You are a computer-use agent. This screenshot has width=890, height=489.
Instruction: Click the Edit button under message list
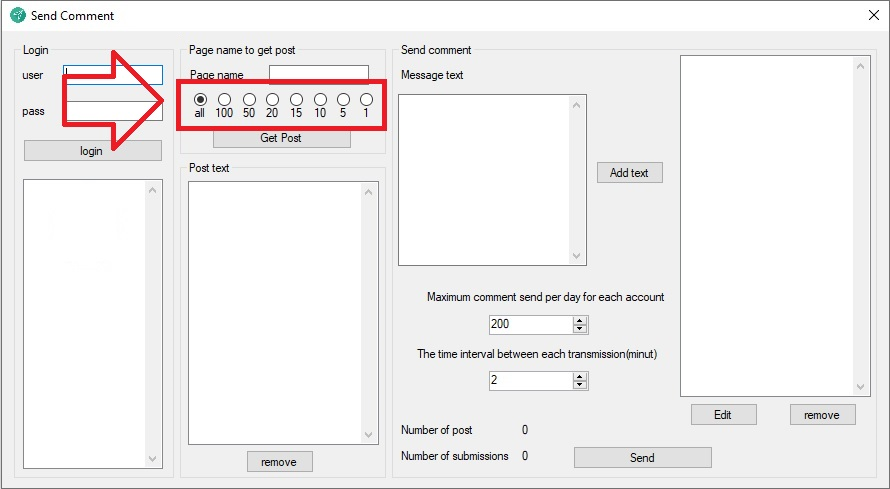(x=722, y=414)
